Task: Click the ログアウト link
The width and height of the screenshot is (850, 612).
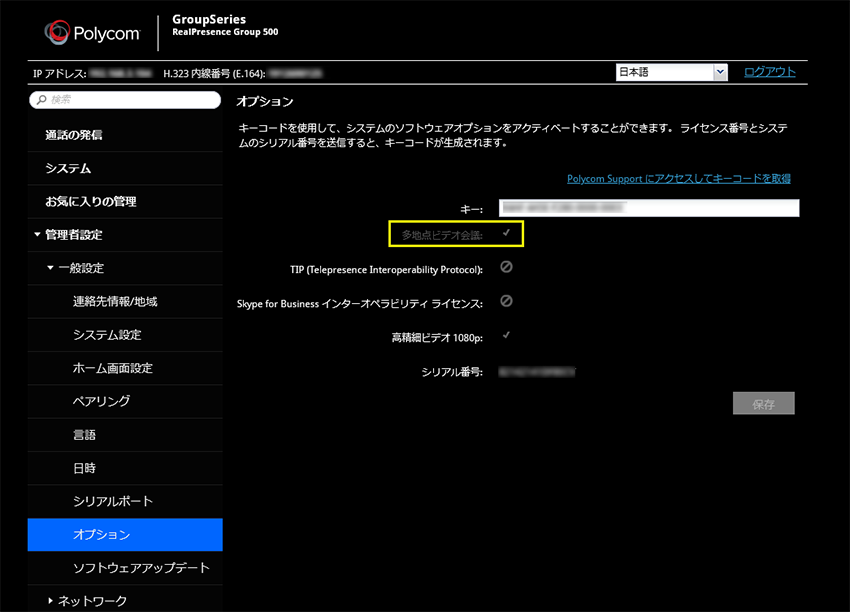Action: (x=769, y=72)
